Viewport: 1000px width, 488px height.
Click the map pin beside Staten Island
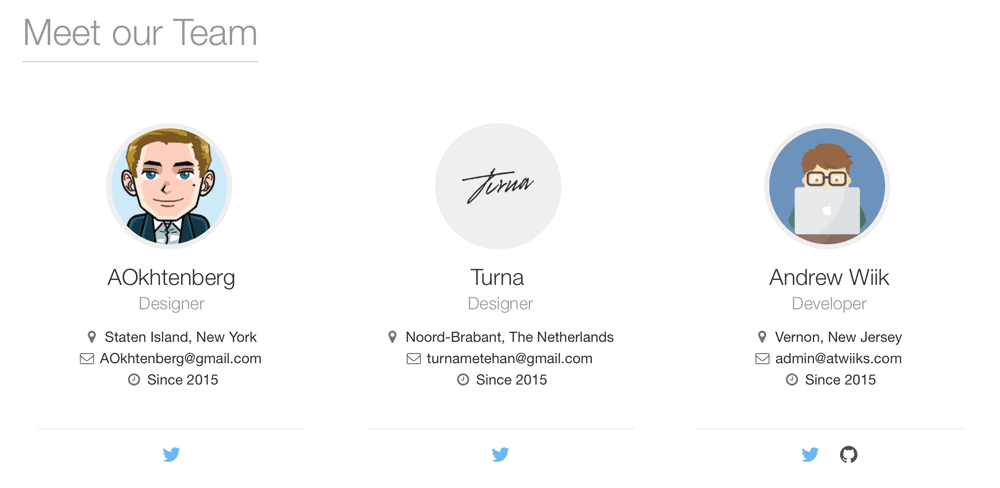tap(92, 337)
